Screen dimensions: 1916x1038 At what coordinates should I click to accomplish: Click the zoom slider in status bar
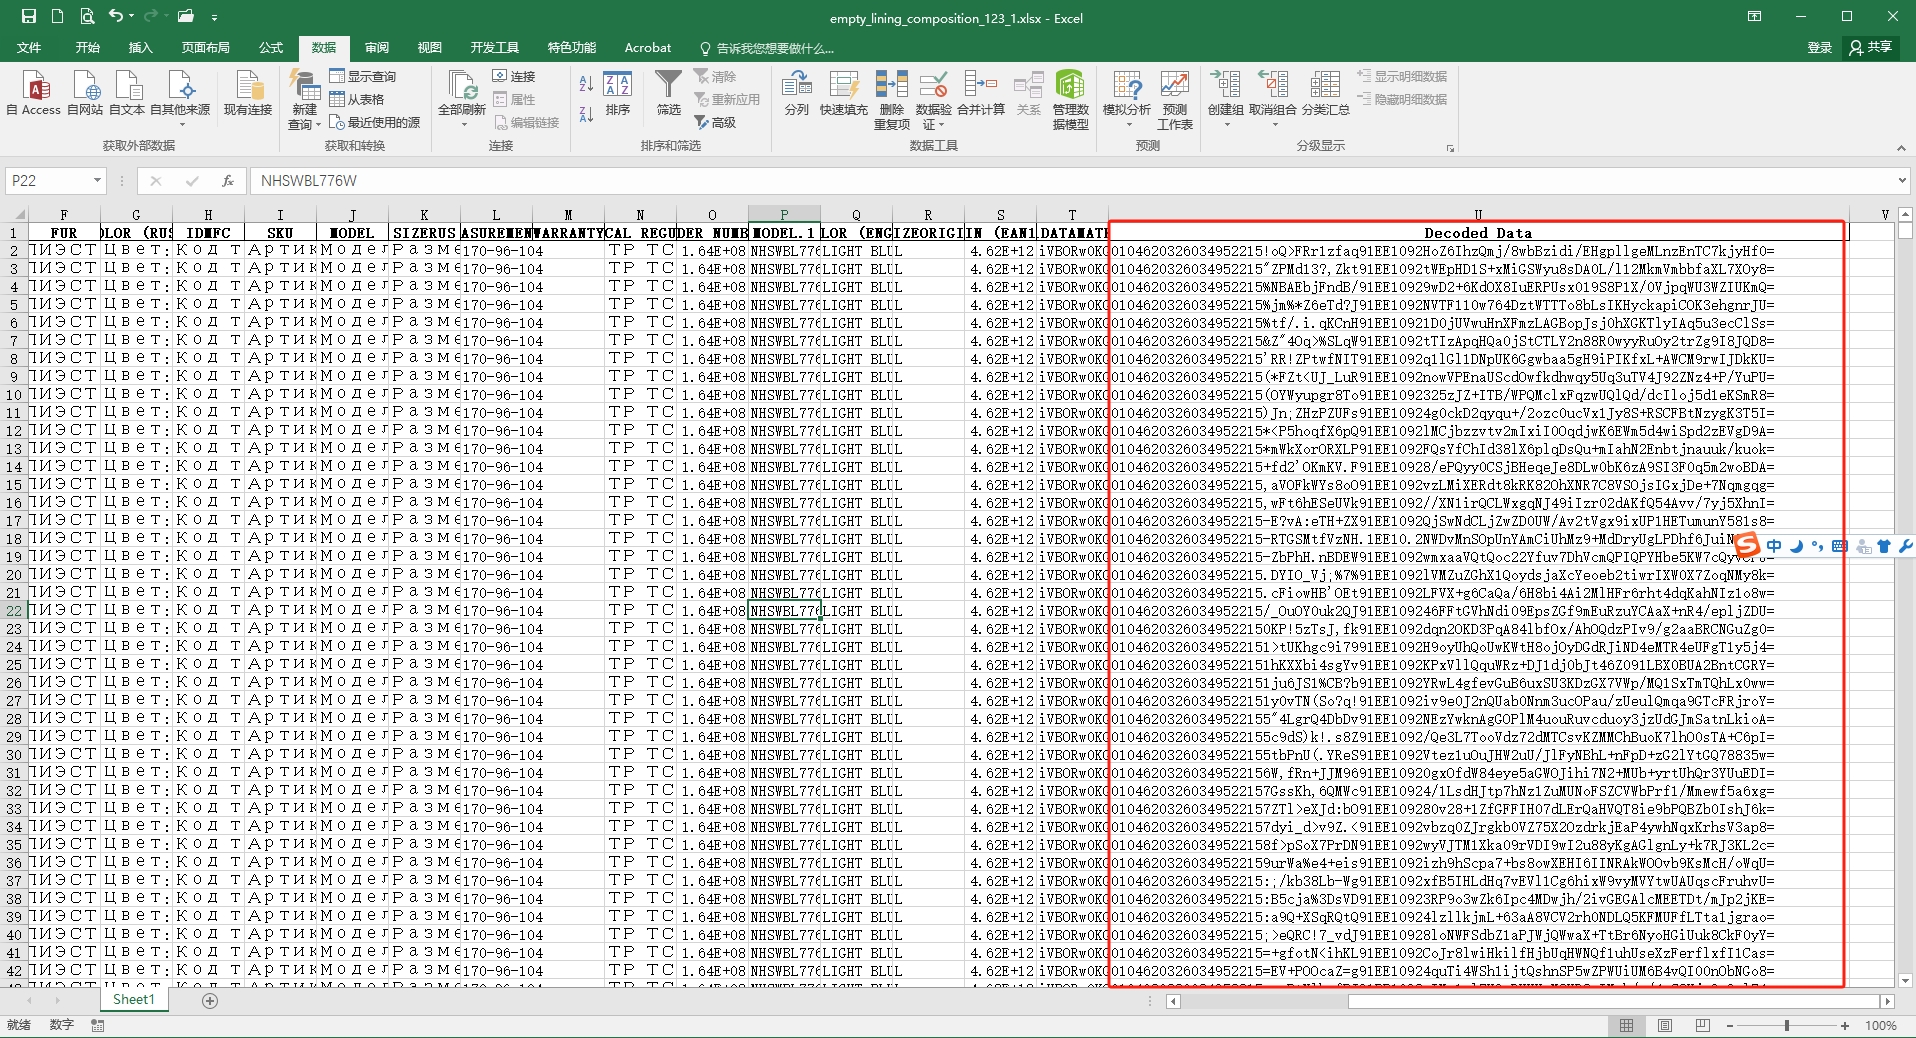(1786, 1026)
